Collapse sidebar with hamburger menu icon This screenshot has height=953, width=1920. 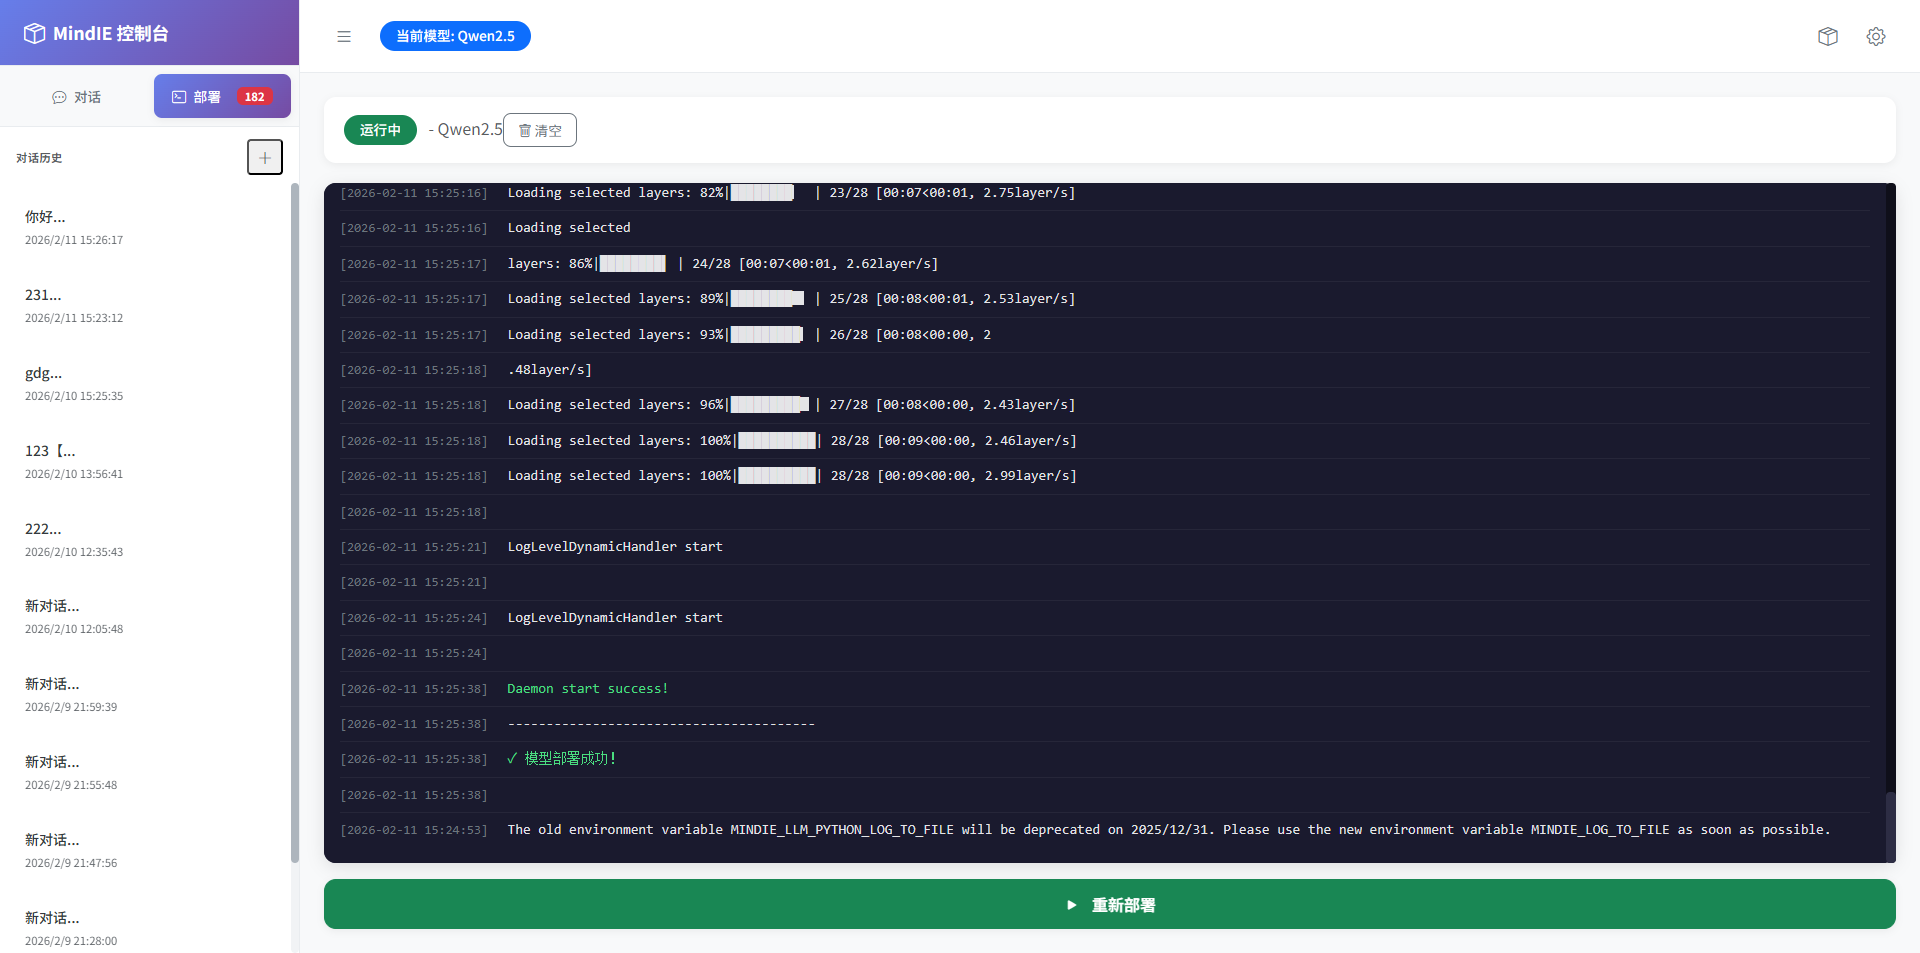(344, 36)
